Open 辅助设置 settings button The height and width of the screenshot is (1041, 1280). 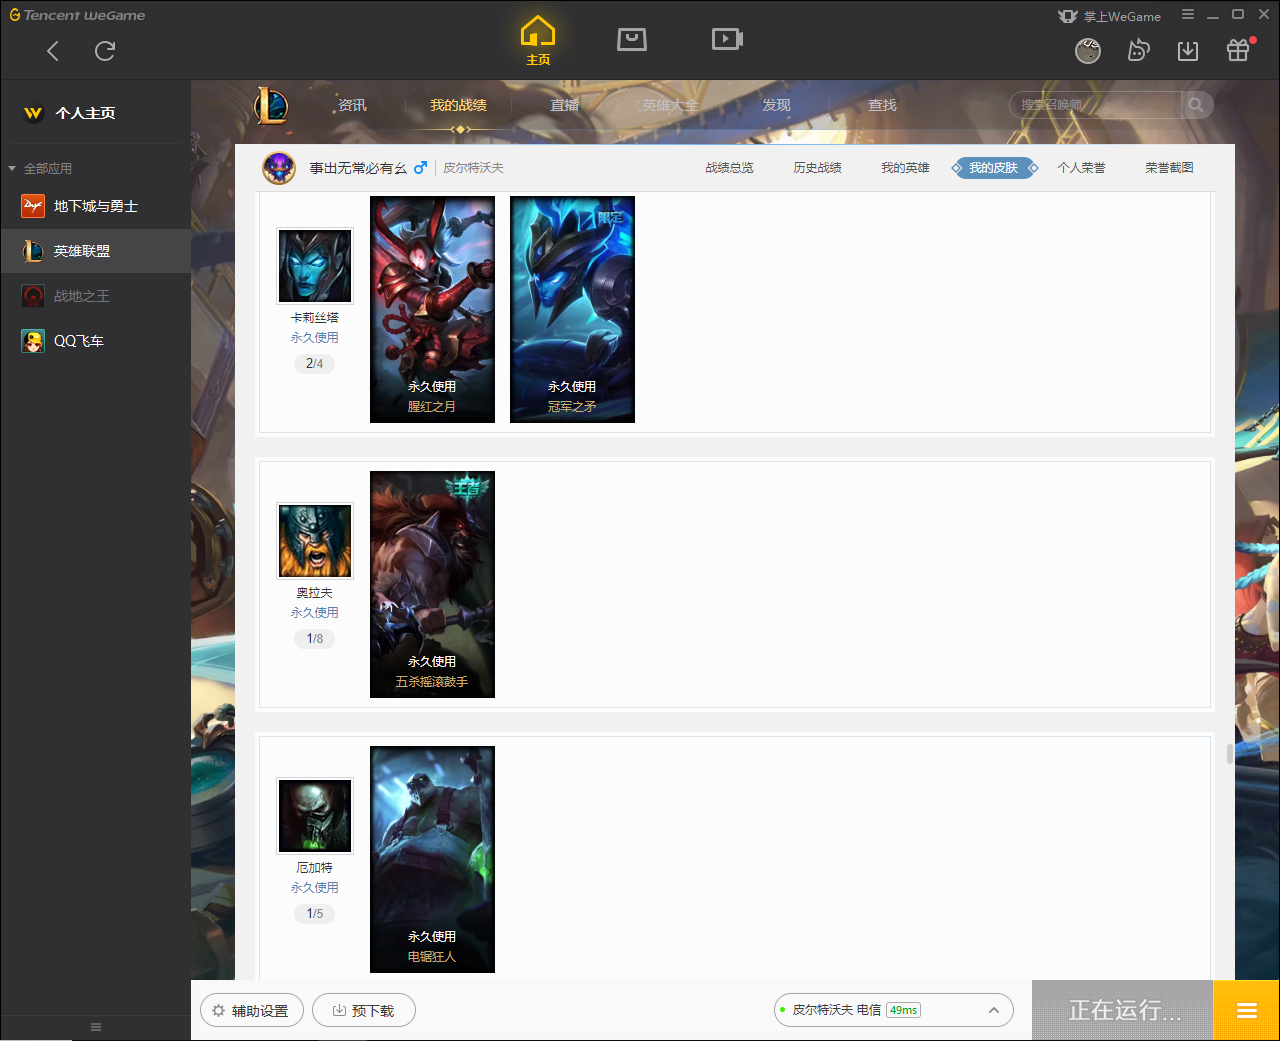250,1010
